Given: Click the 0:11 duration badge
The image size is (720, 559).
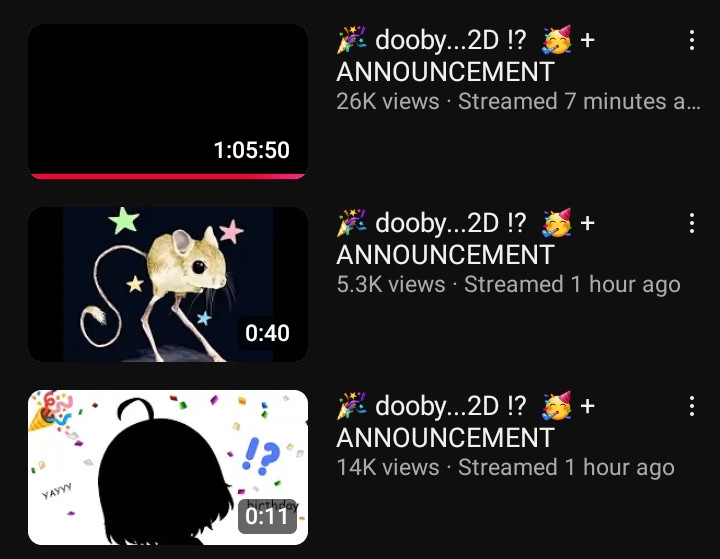Looking at the screenshot, I should coord(267,516).
